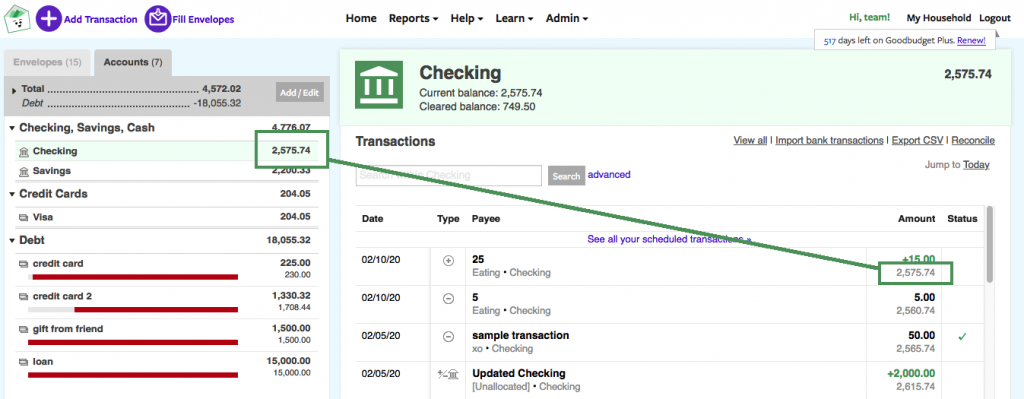Screen dimensions: 1024x399
Task: Click the plus type icon on transaction 25
Action: click(448, 260)
